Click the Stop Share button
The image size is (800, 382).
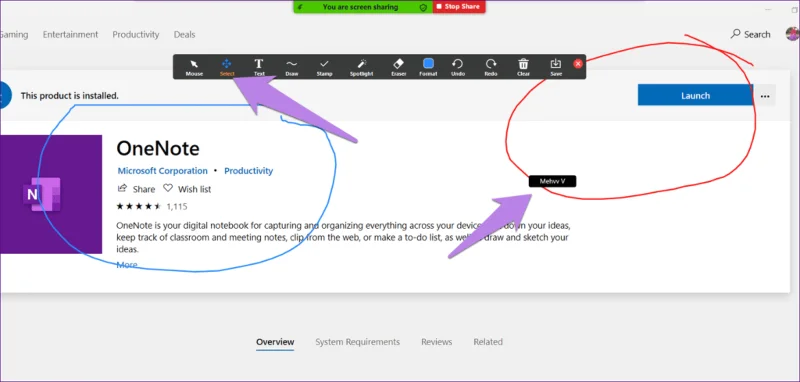point(459,7)
